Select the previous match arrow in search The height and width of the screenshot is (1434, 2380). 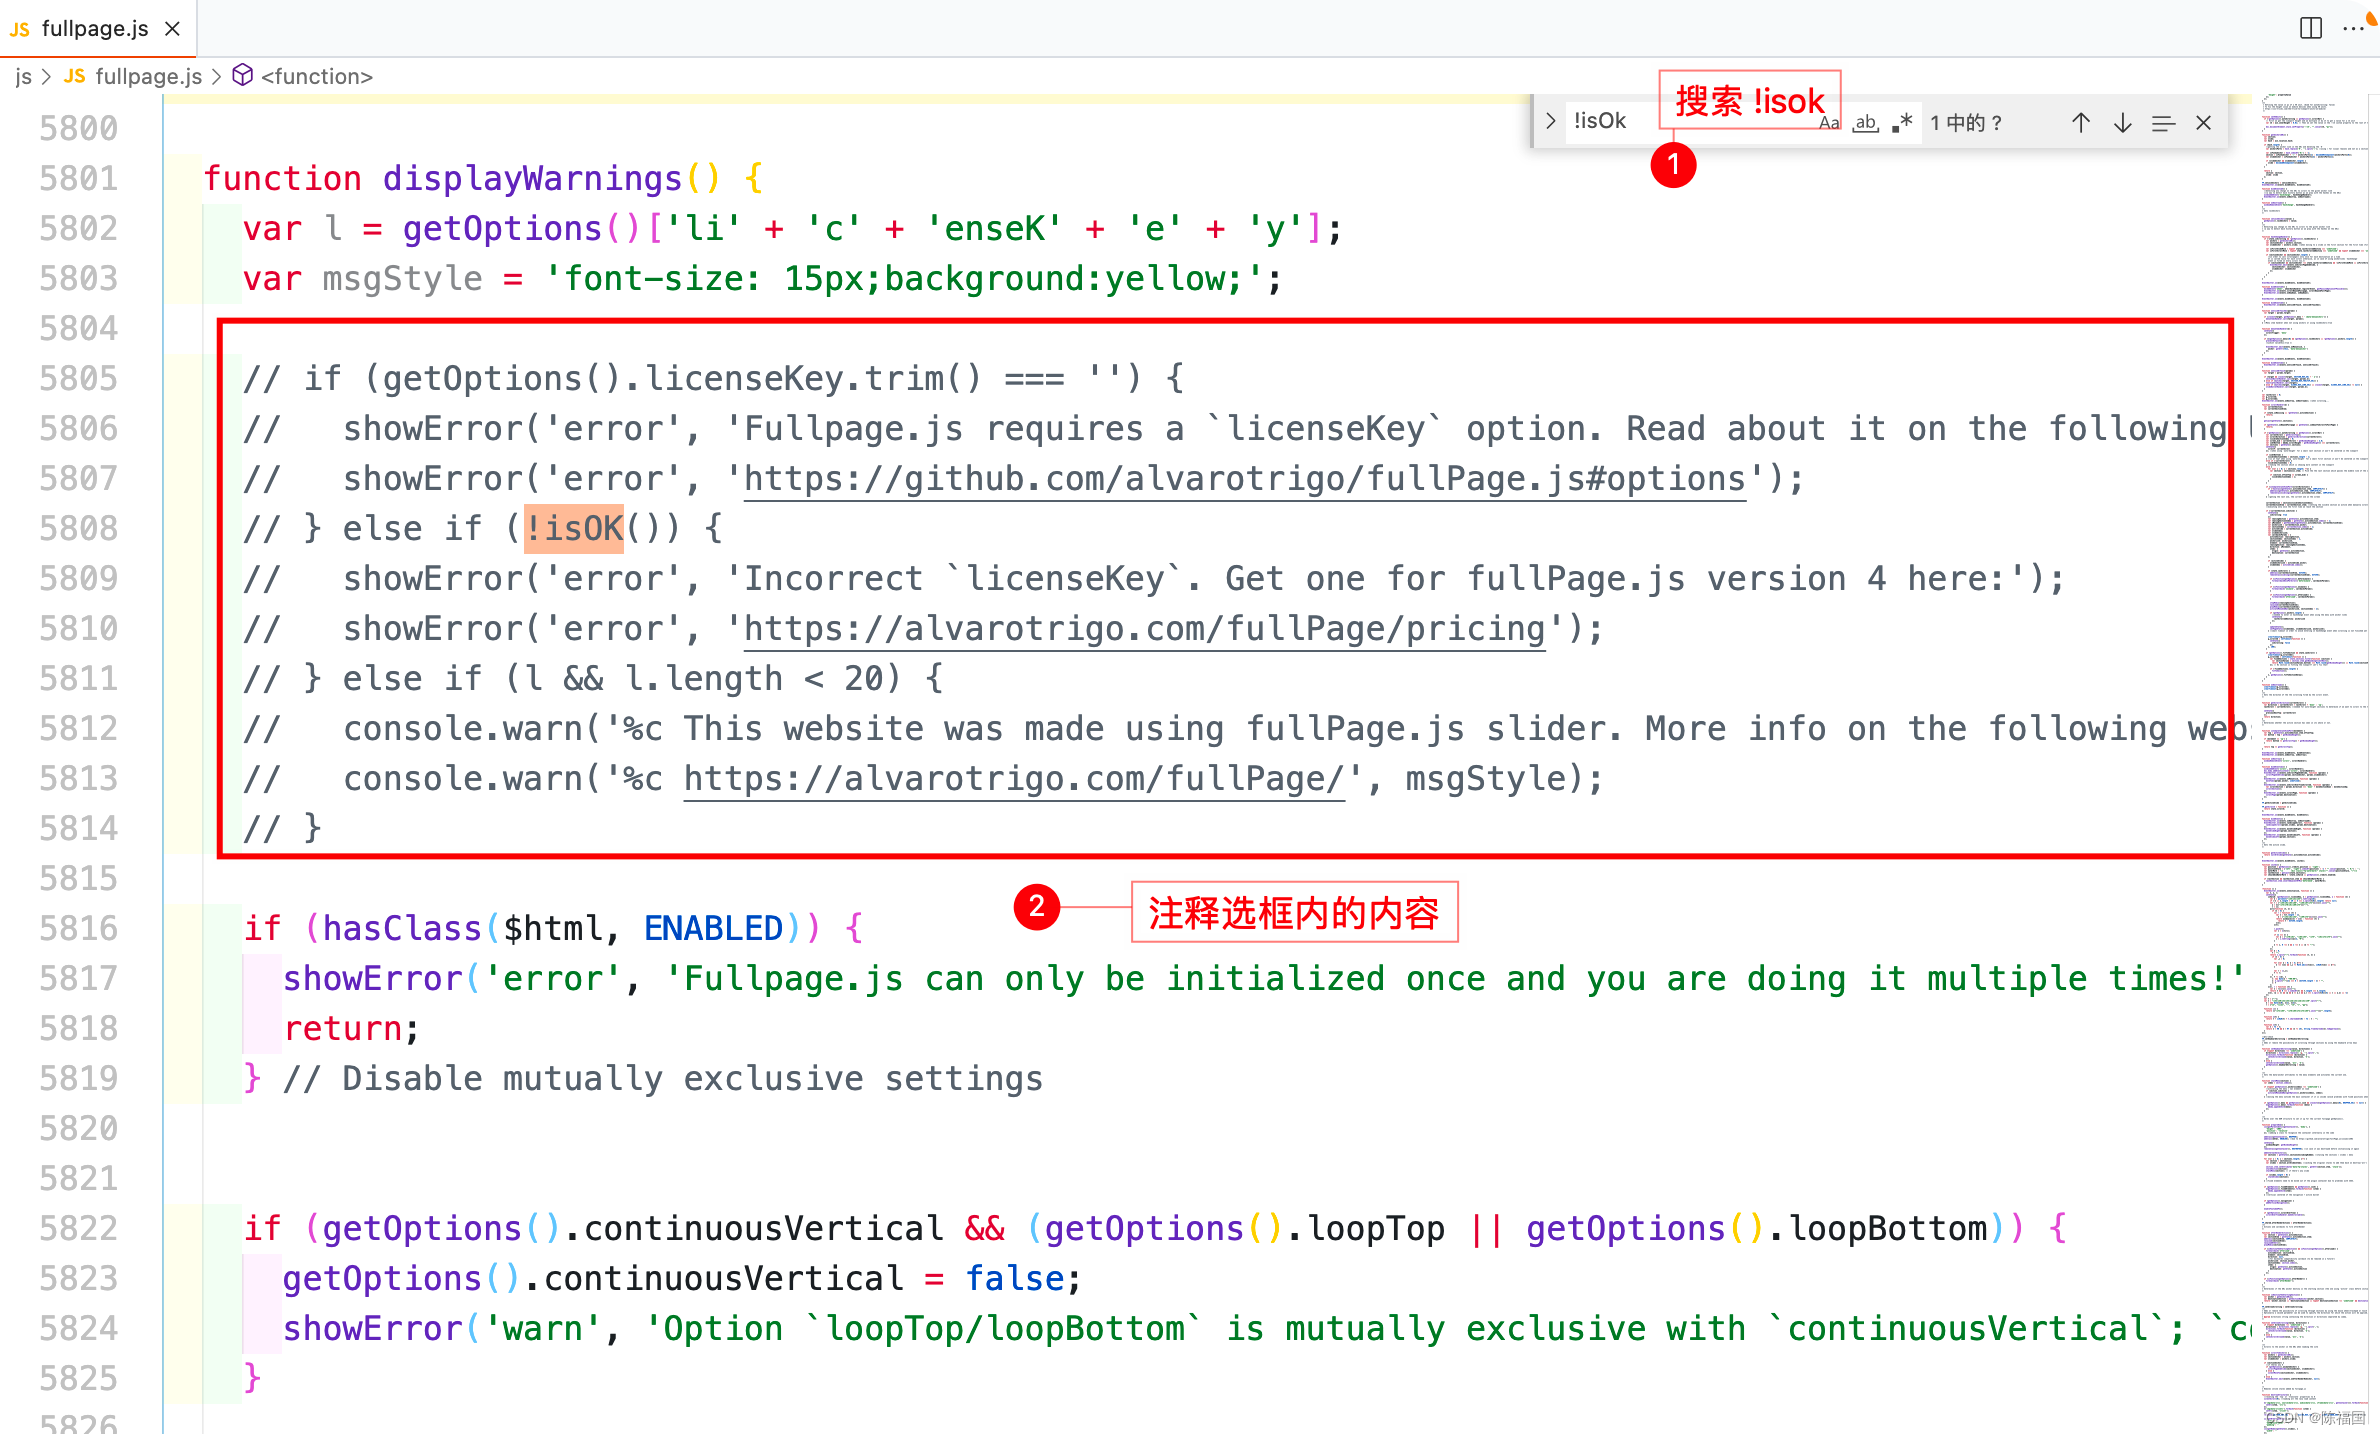(2081, 122)
